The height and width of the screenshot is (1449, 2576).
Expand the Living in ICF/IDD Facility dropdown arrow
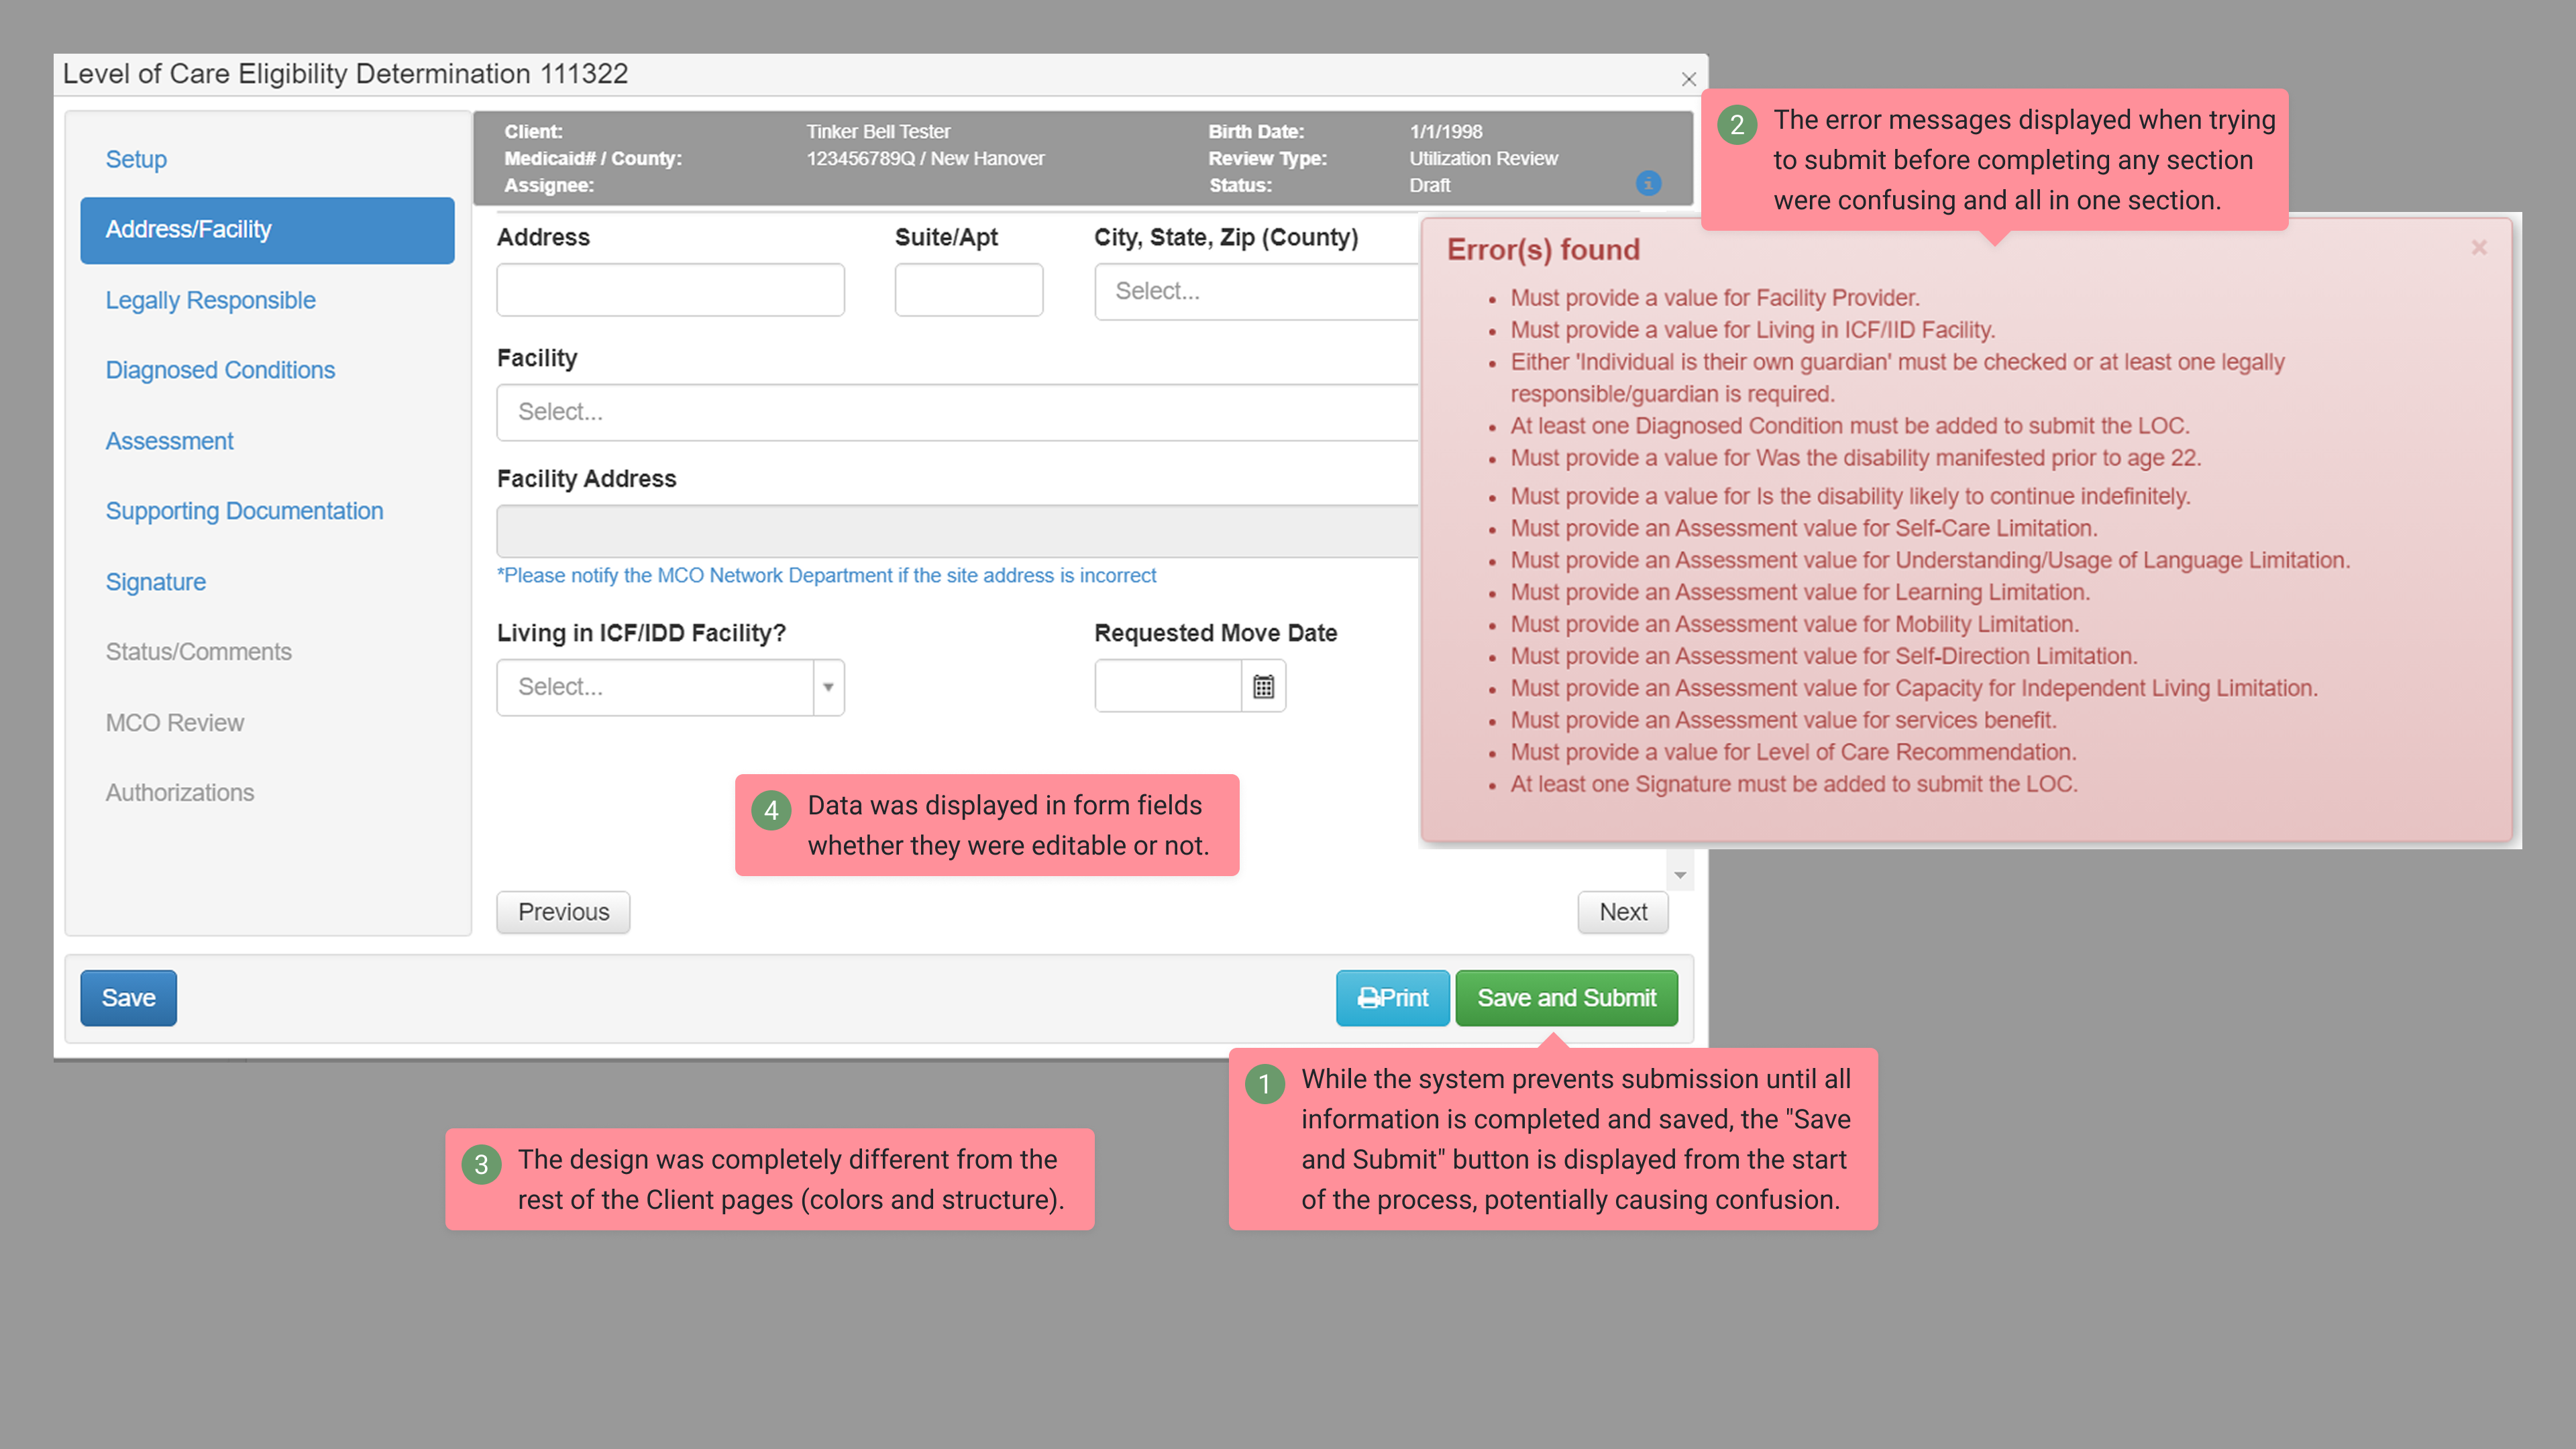(x=828, y=687)
